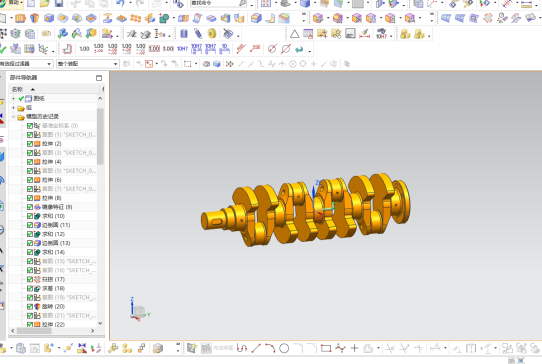Screen dimensions: 542x364
Task: Click the view triad in the viewport corner
Action: (139, 310)
